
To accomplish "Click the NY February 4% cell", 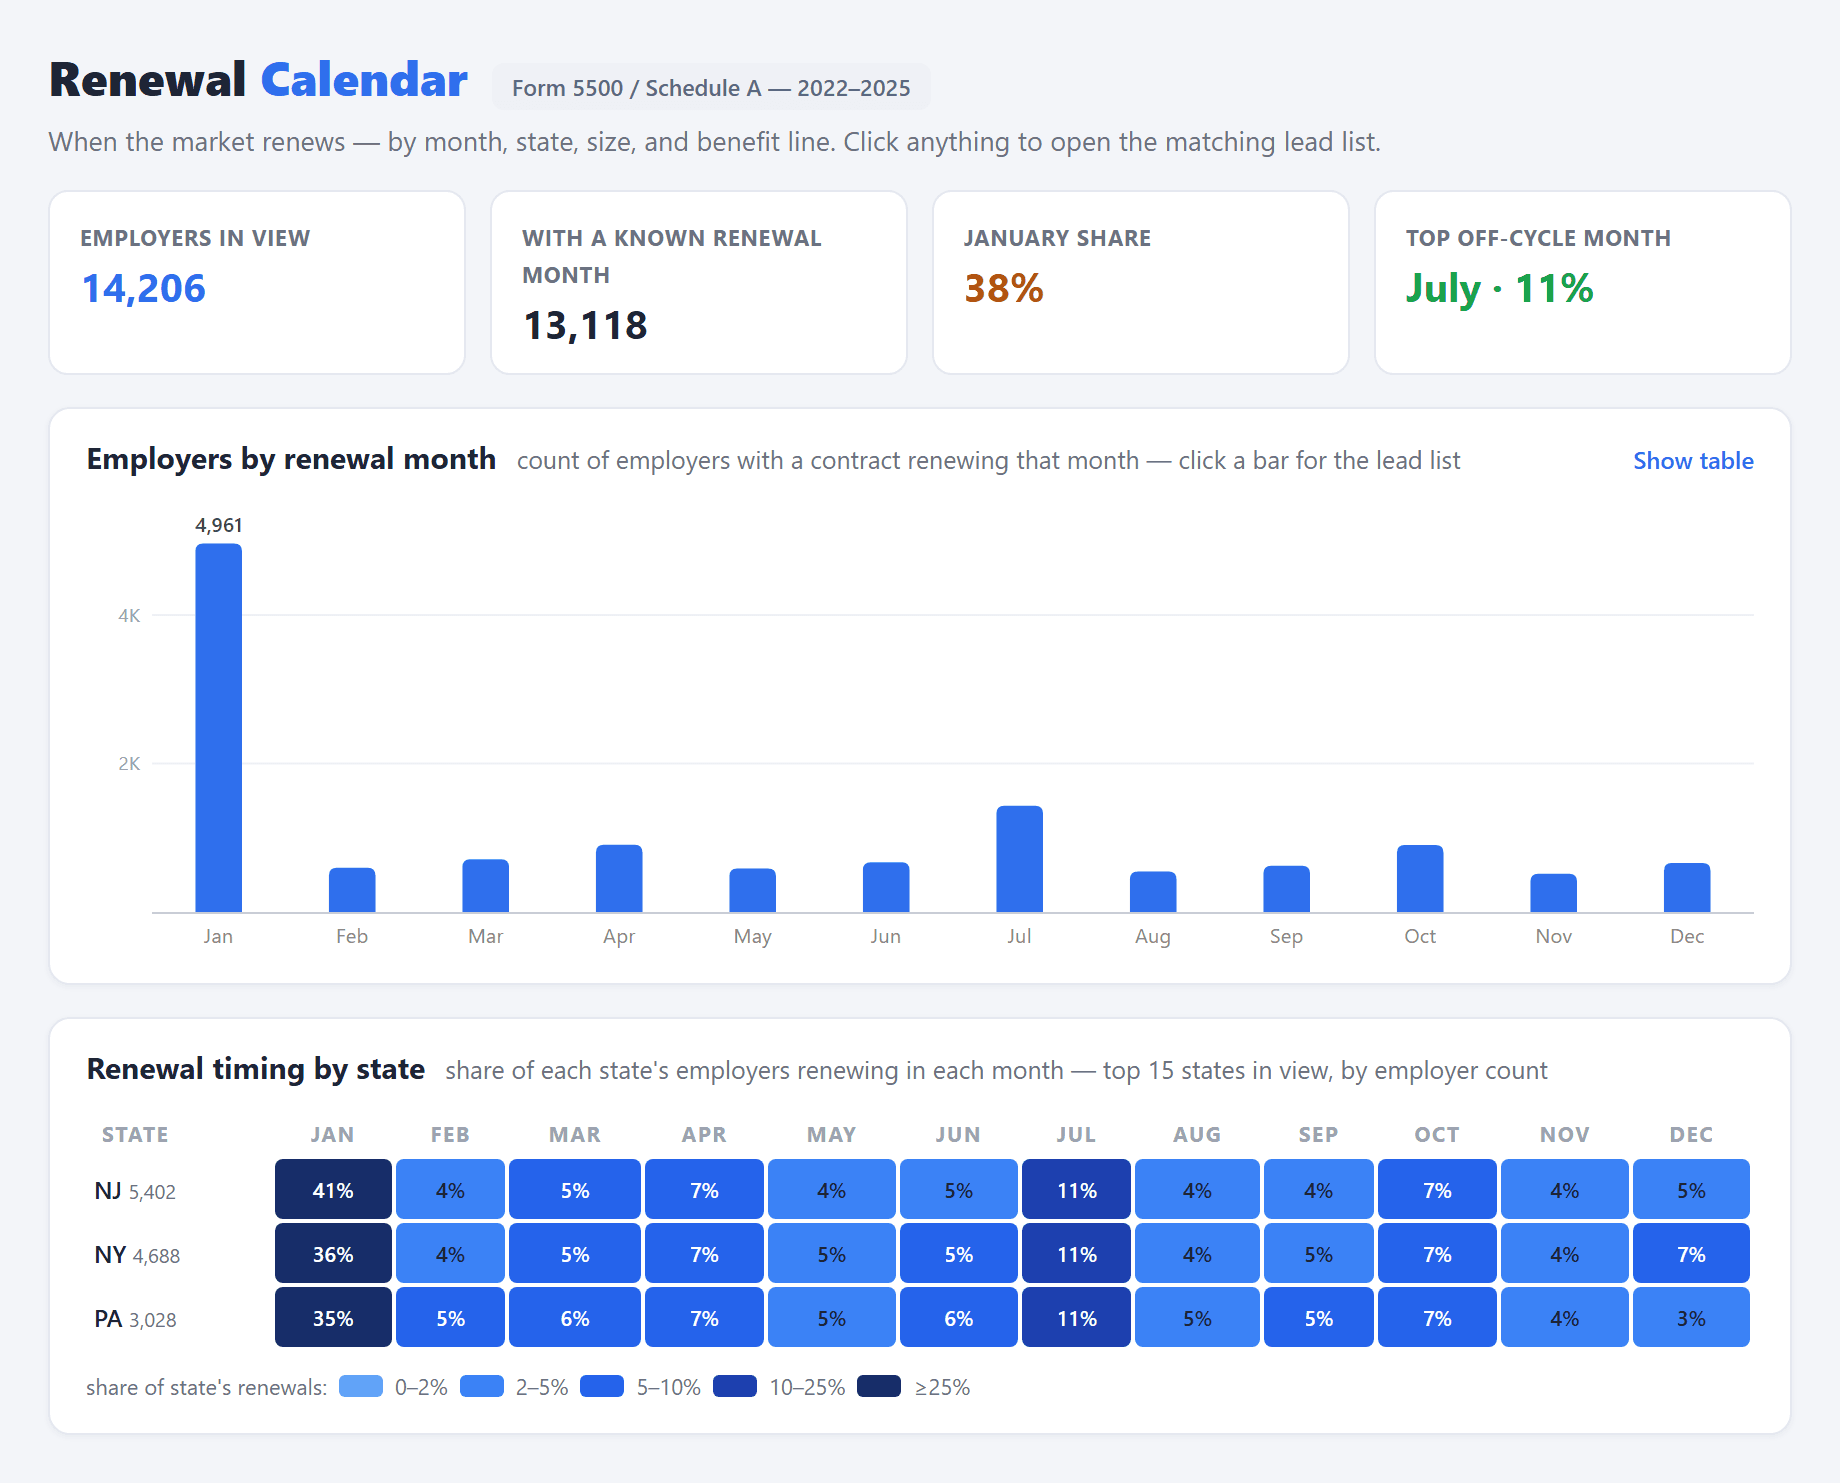I will (450, 1253).
